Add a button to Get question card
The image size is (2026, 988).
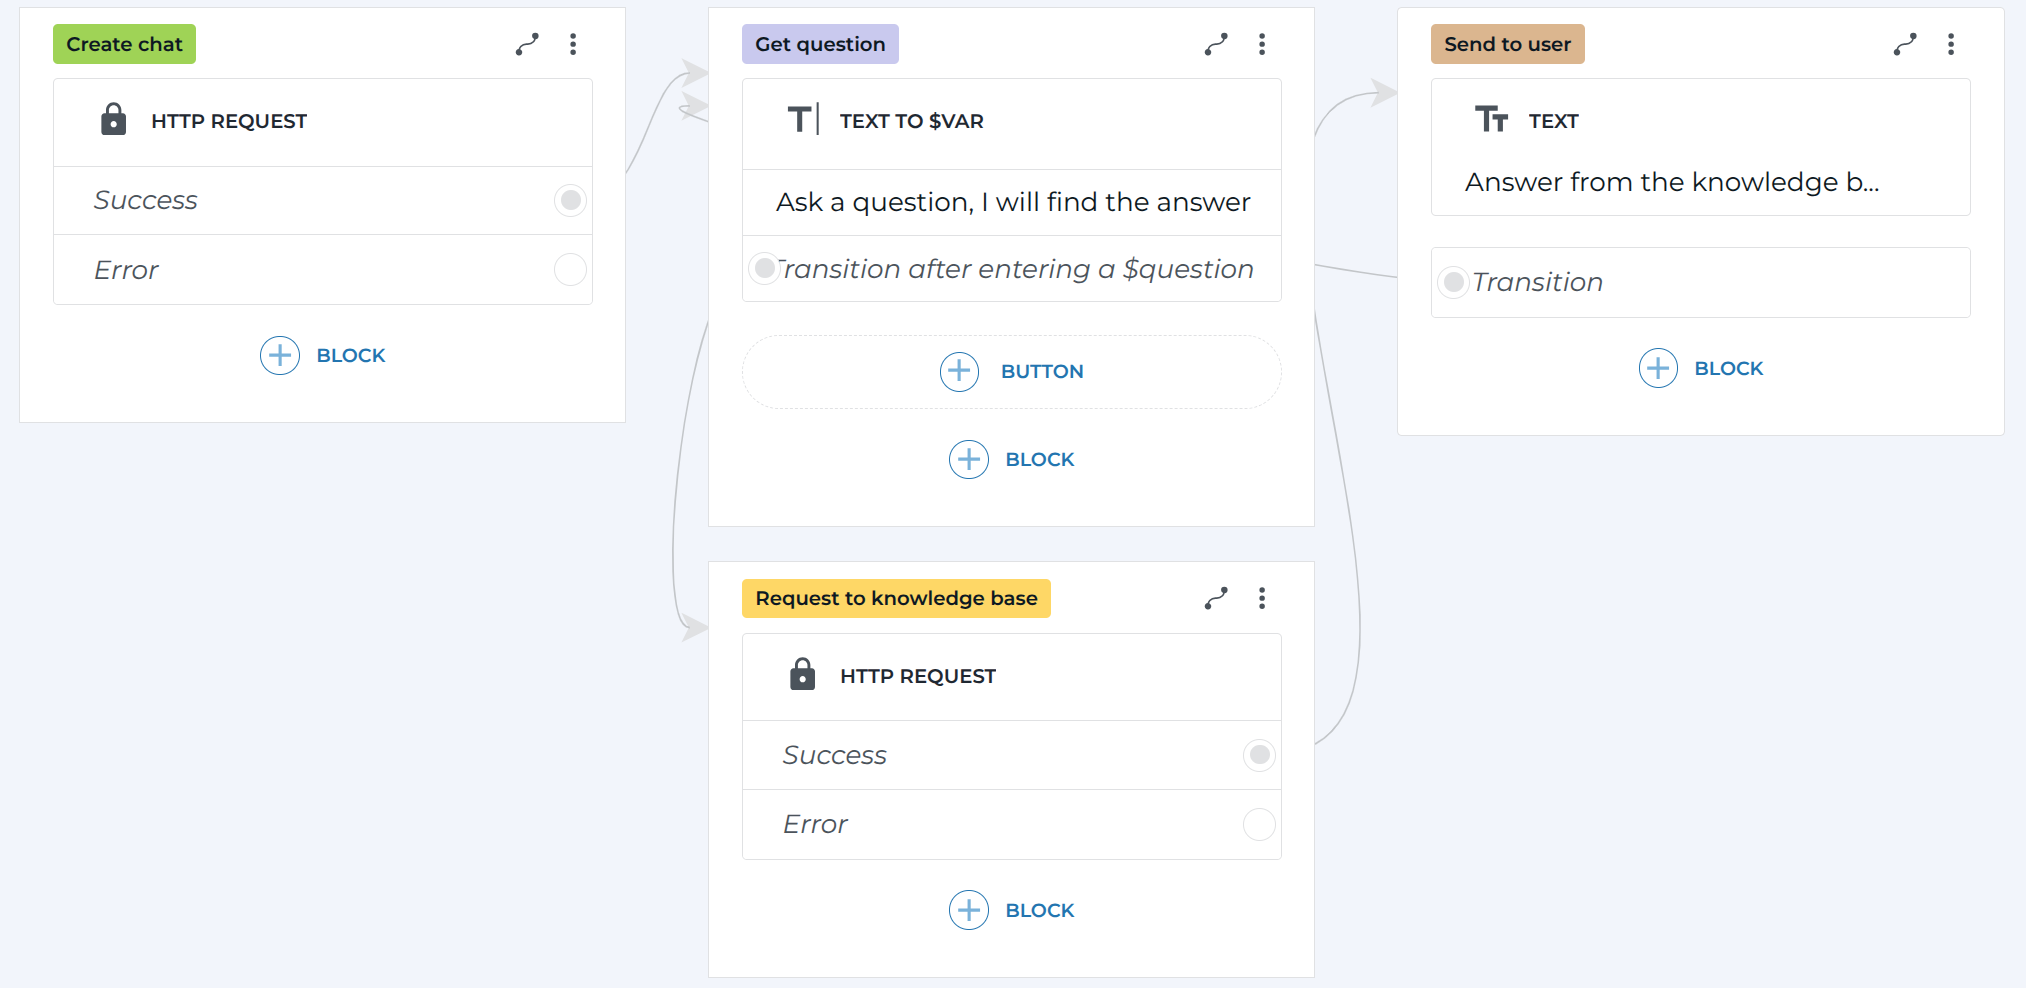(x=1011, y=371)
